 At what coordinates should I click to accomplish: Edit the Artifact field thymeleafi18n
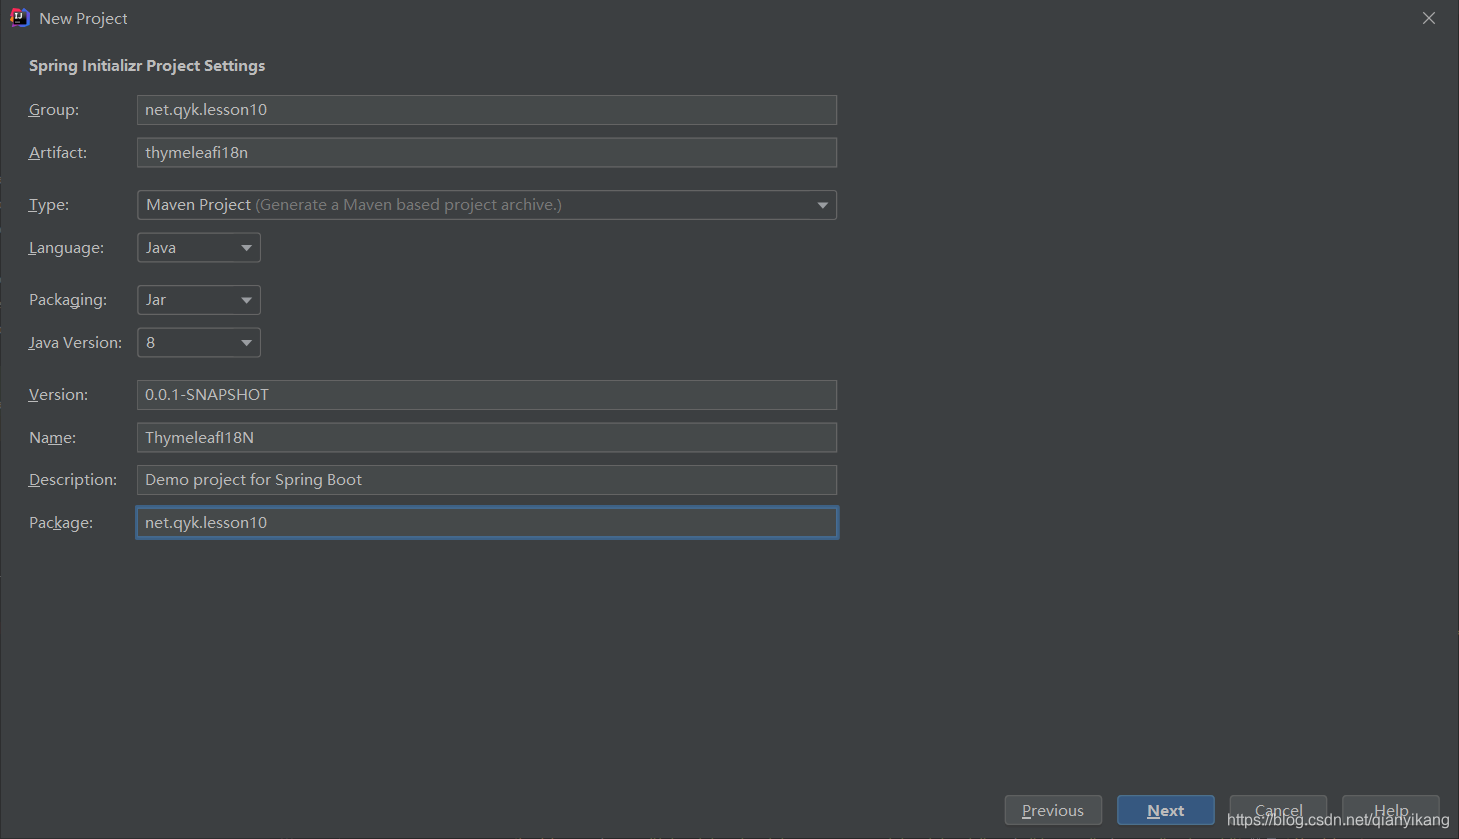[x=487, y=153]
